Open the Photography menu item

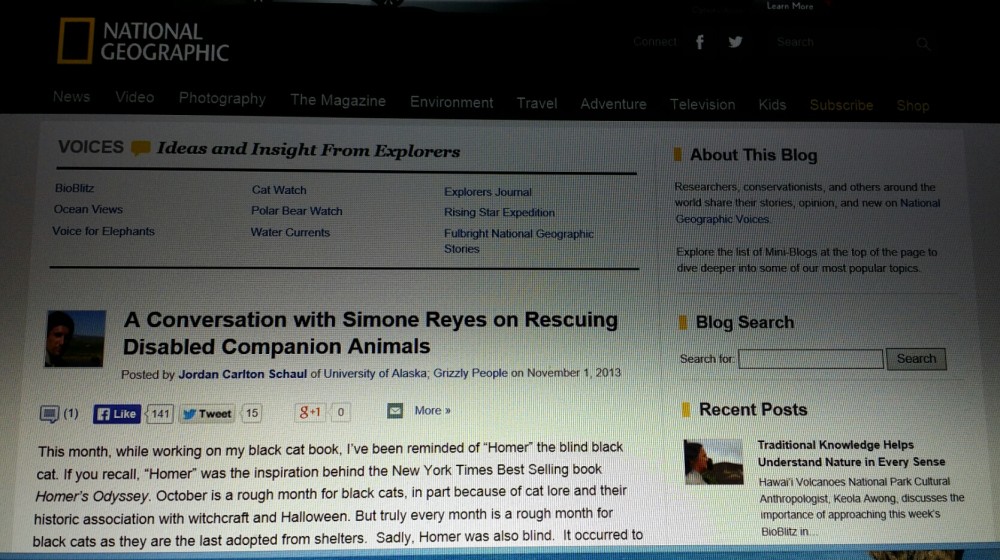click(x=222, y=99)
